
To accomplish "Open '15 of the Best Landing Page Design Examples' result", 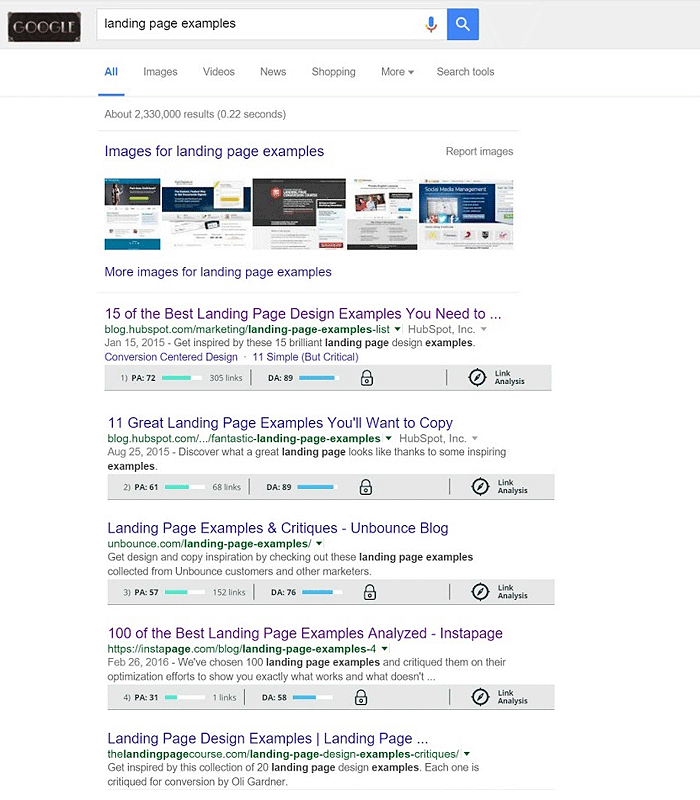I will tap(303, 314).
